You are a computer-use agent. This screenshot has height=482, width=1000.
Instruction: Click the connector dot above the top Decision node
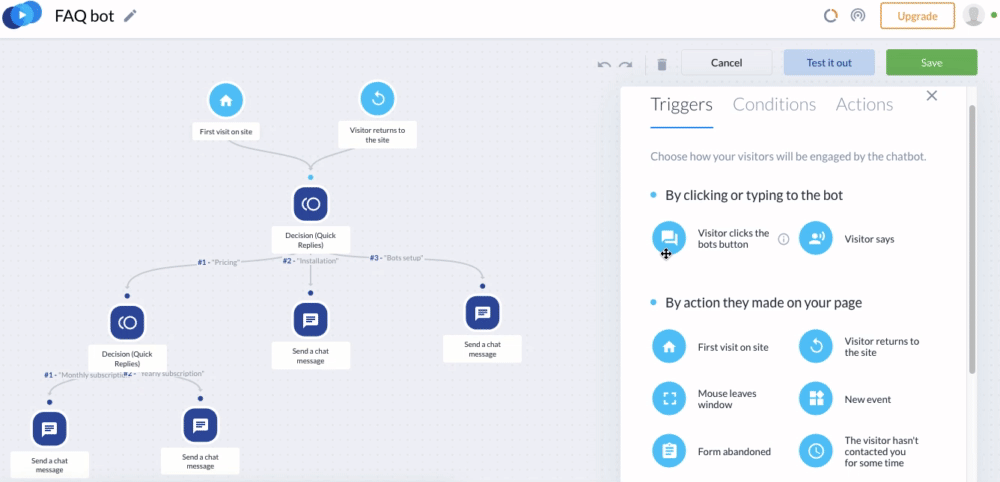(x=311, y=177)
